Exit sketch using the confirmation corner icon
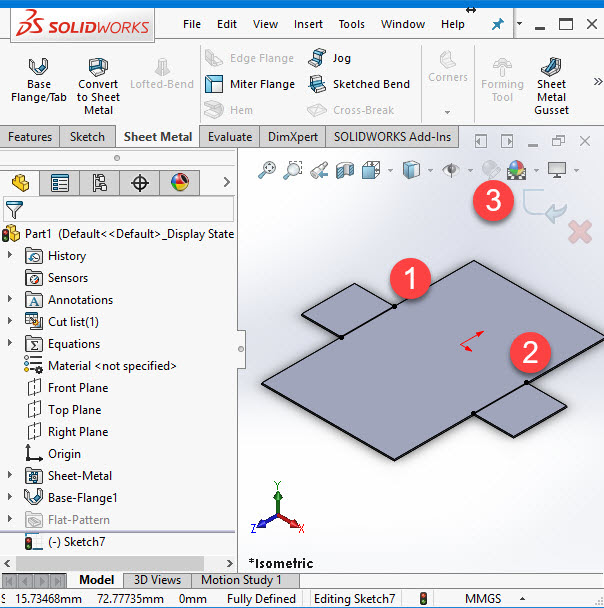Image resolution: width=604 pixels, height=608 pixels. click(545, 206)
